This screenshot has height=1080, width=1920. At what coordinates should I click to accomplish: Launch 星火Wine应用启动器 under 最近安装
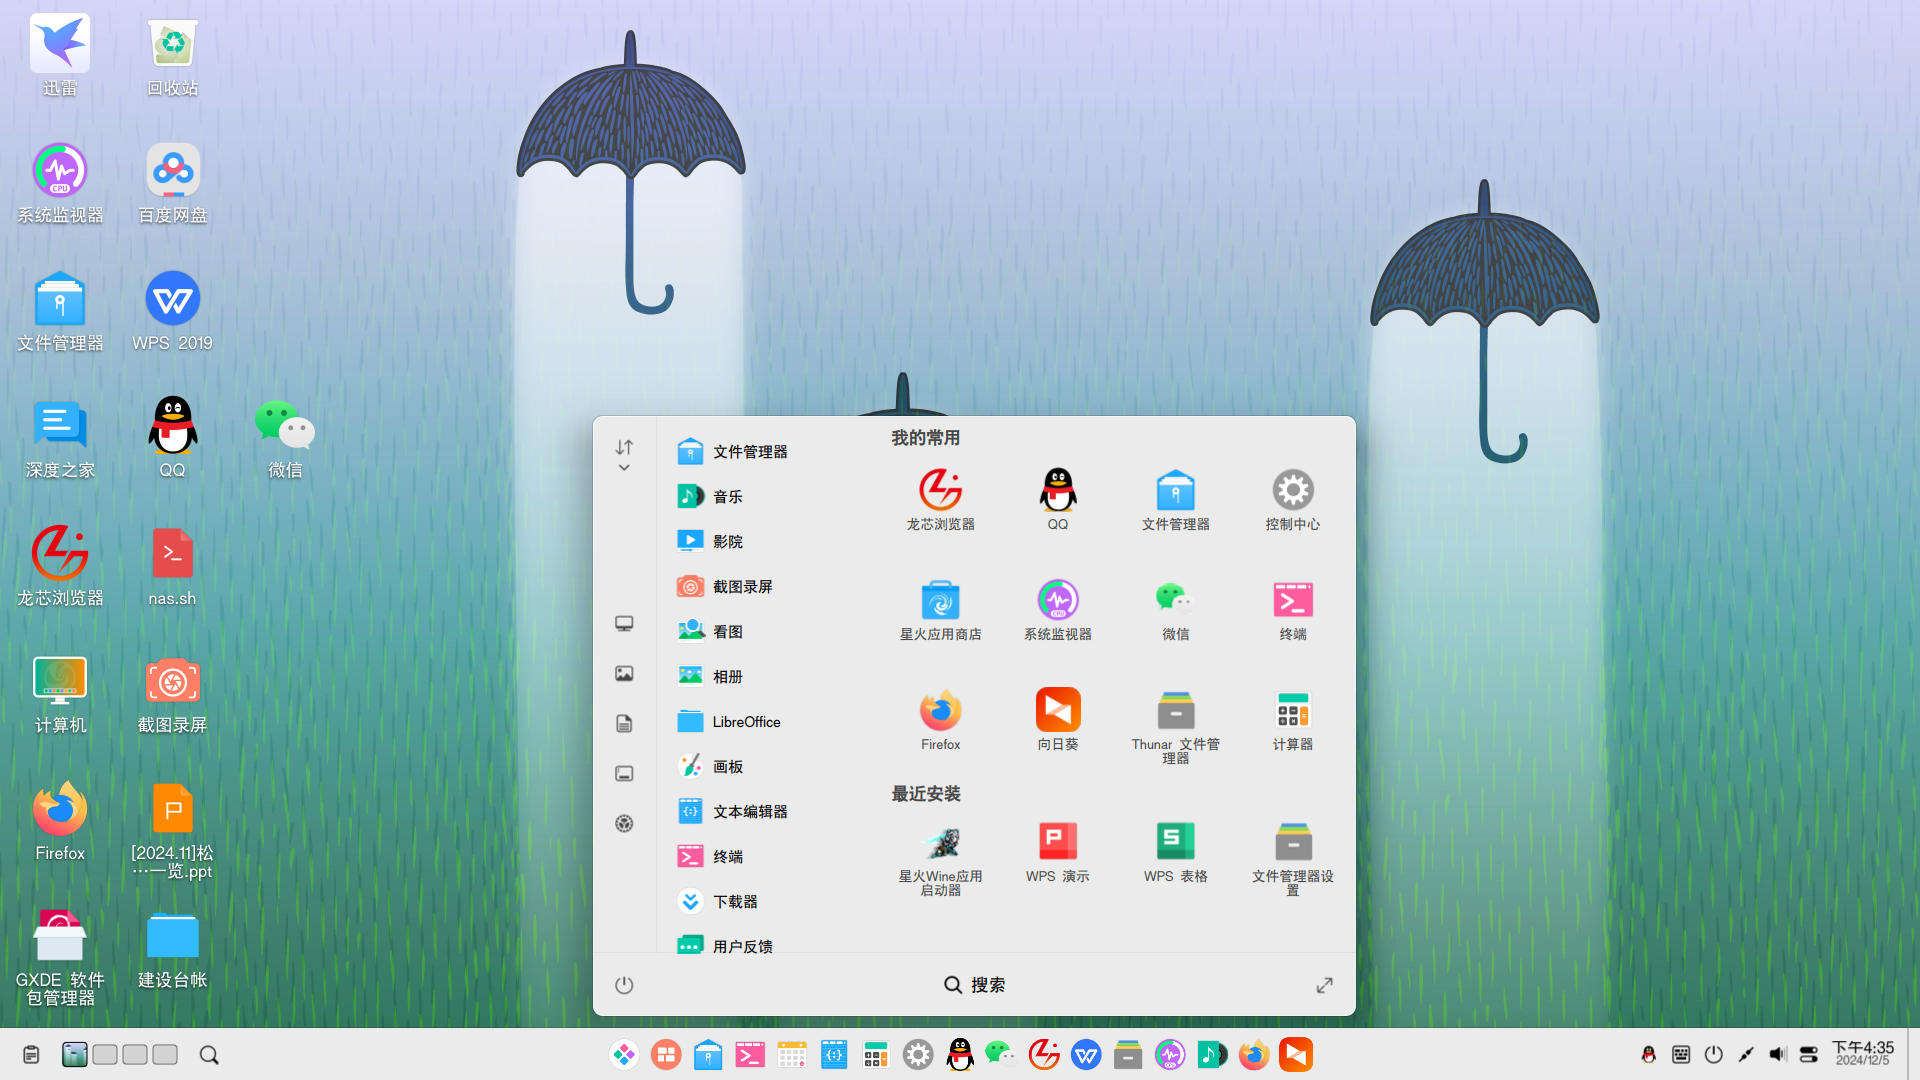(x=940, y=858)
